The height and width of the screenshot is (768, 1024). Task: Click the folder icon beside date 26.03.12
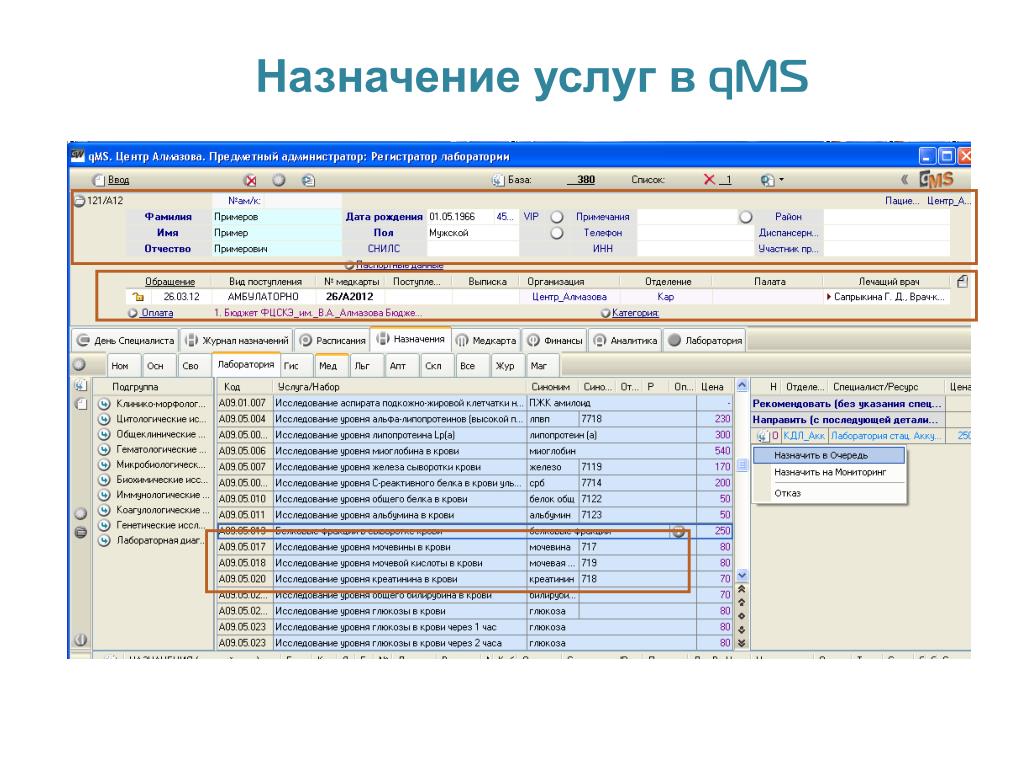pyautogui.click(x=138, y=296)
